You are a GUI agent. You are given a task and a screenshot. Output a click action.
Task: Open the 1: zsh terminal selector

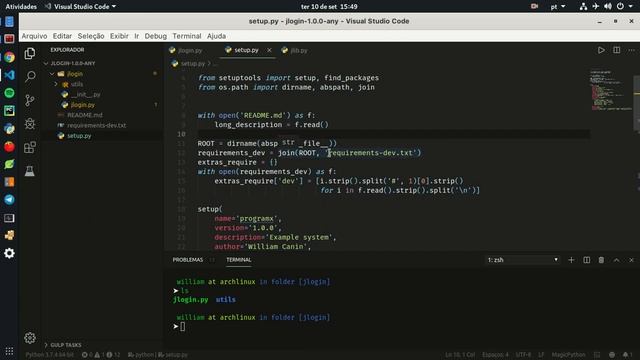pyautogui.click(x=522, y=260)
